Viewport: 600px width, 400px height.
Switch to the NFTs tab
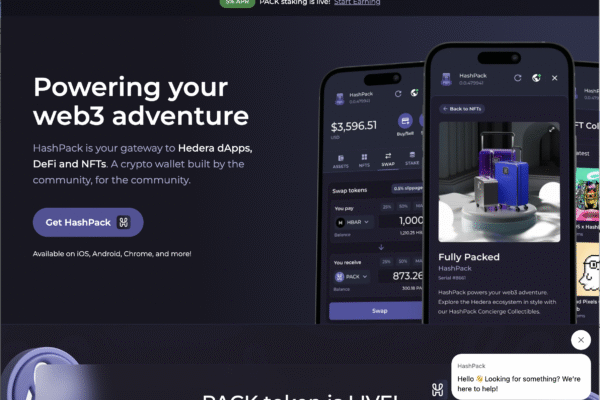tap(364, 160)
